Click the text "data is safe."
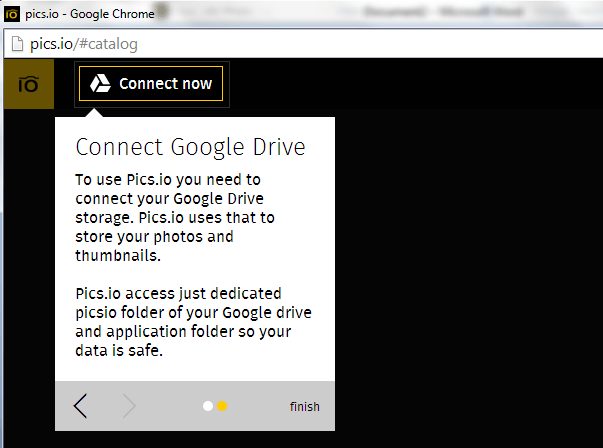The width and height of the screenshot is (603, 448). coord(119,350)
